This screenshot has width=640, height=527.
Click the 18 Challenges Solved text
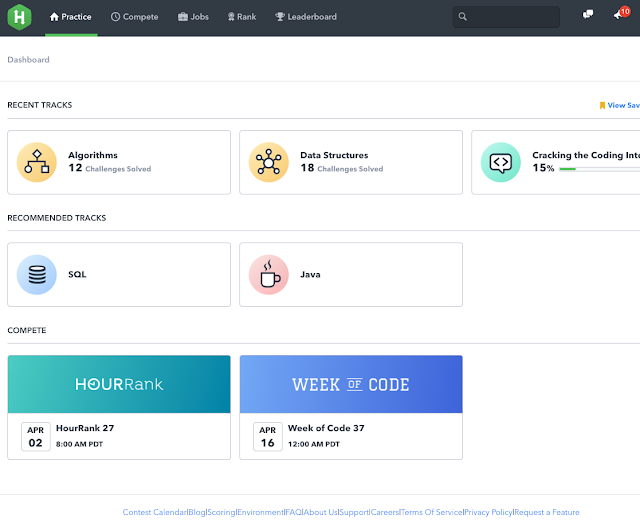tap(342, 168)
